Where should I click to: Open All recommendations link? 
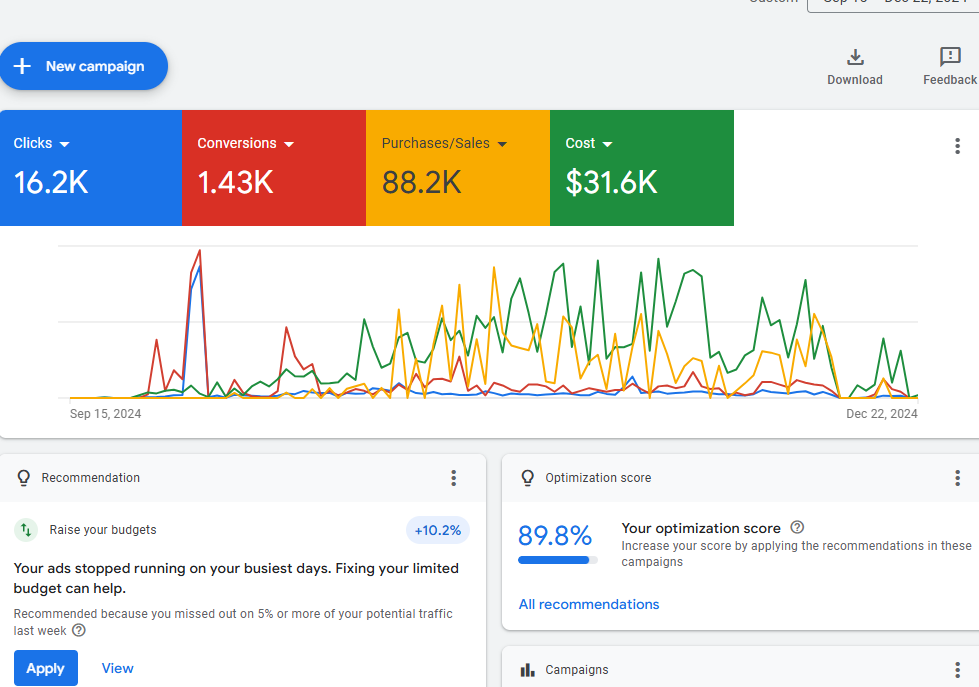(x=589, y=605)
